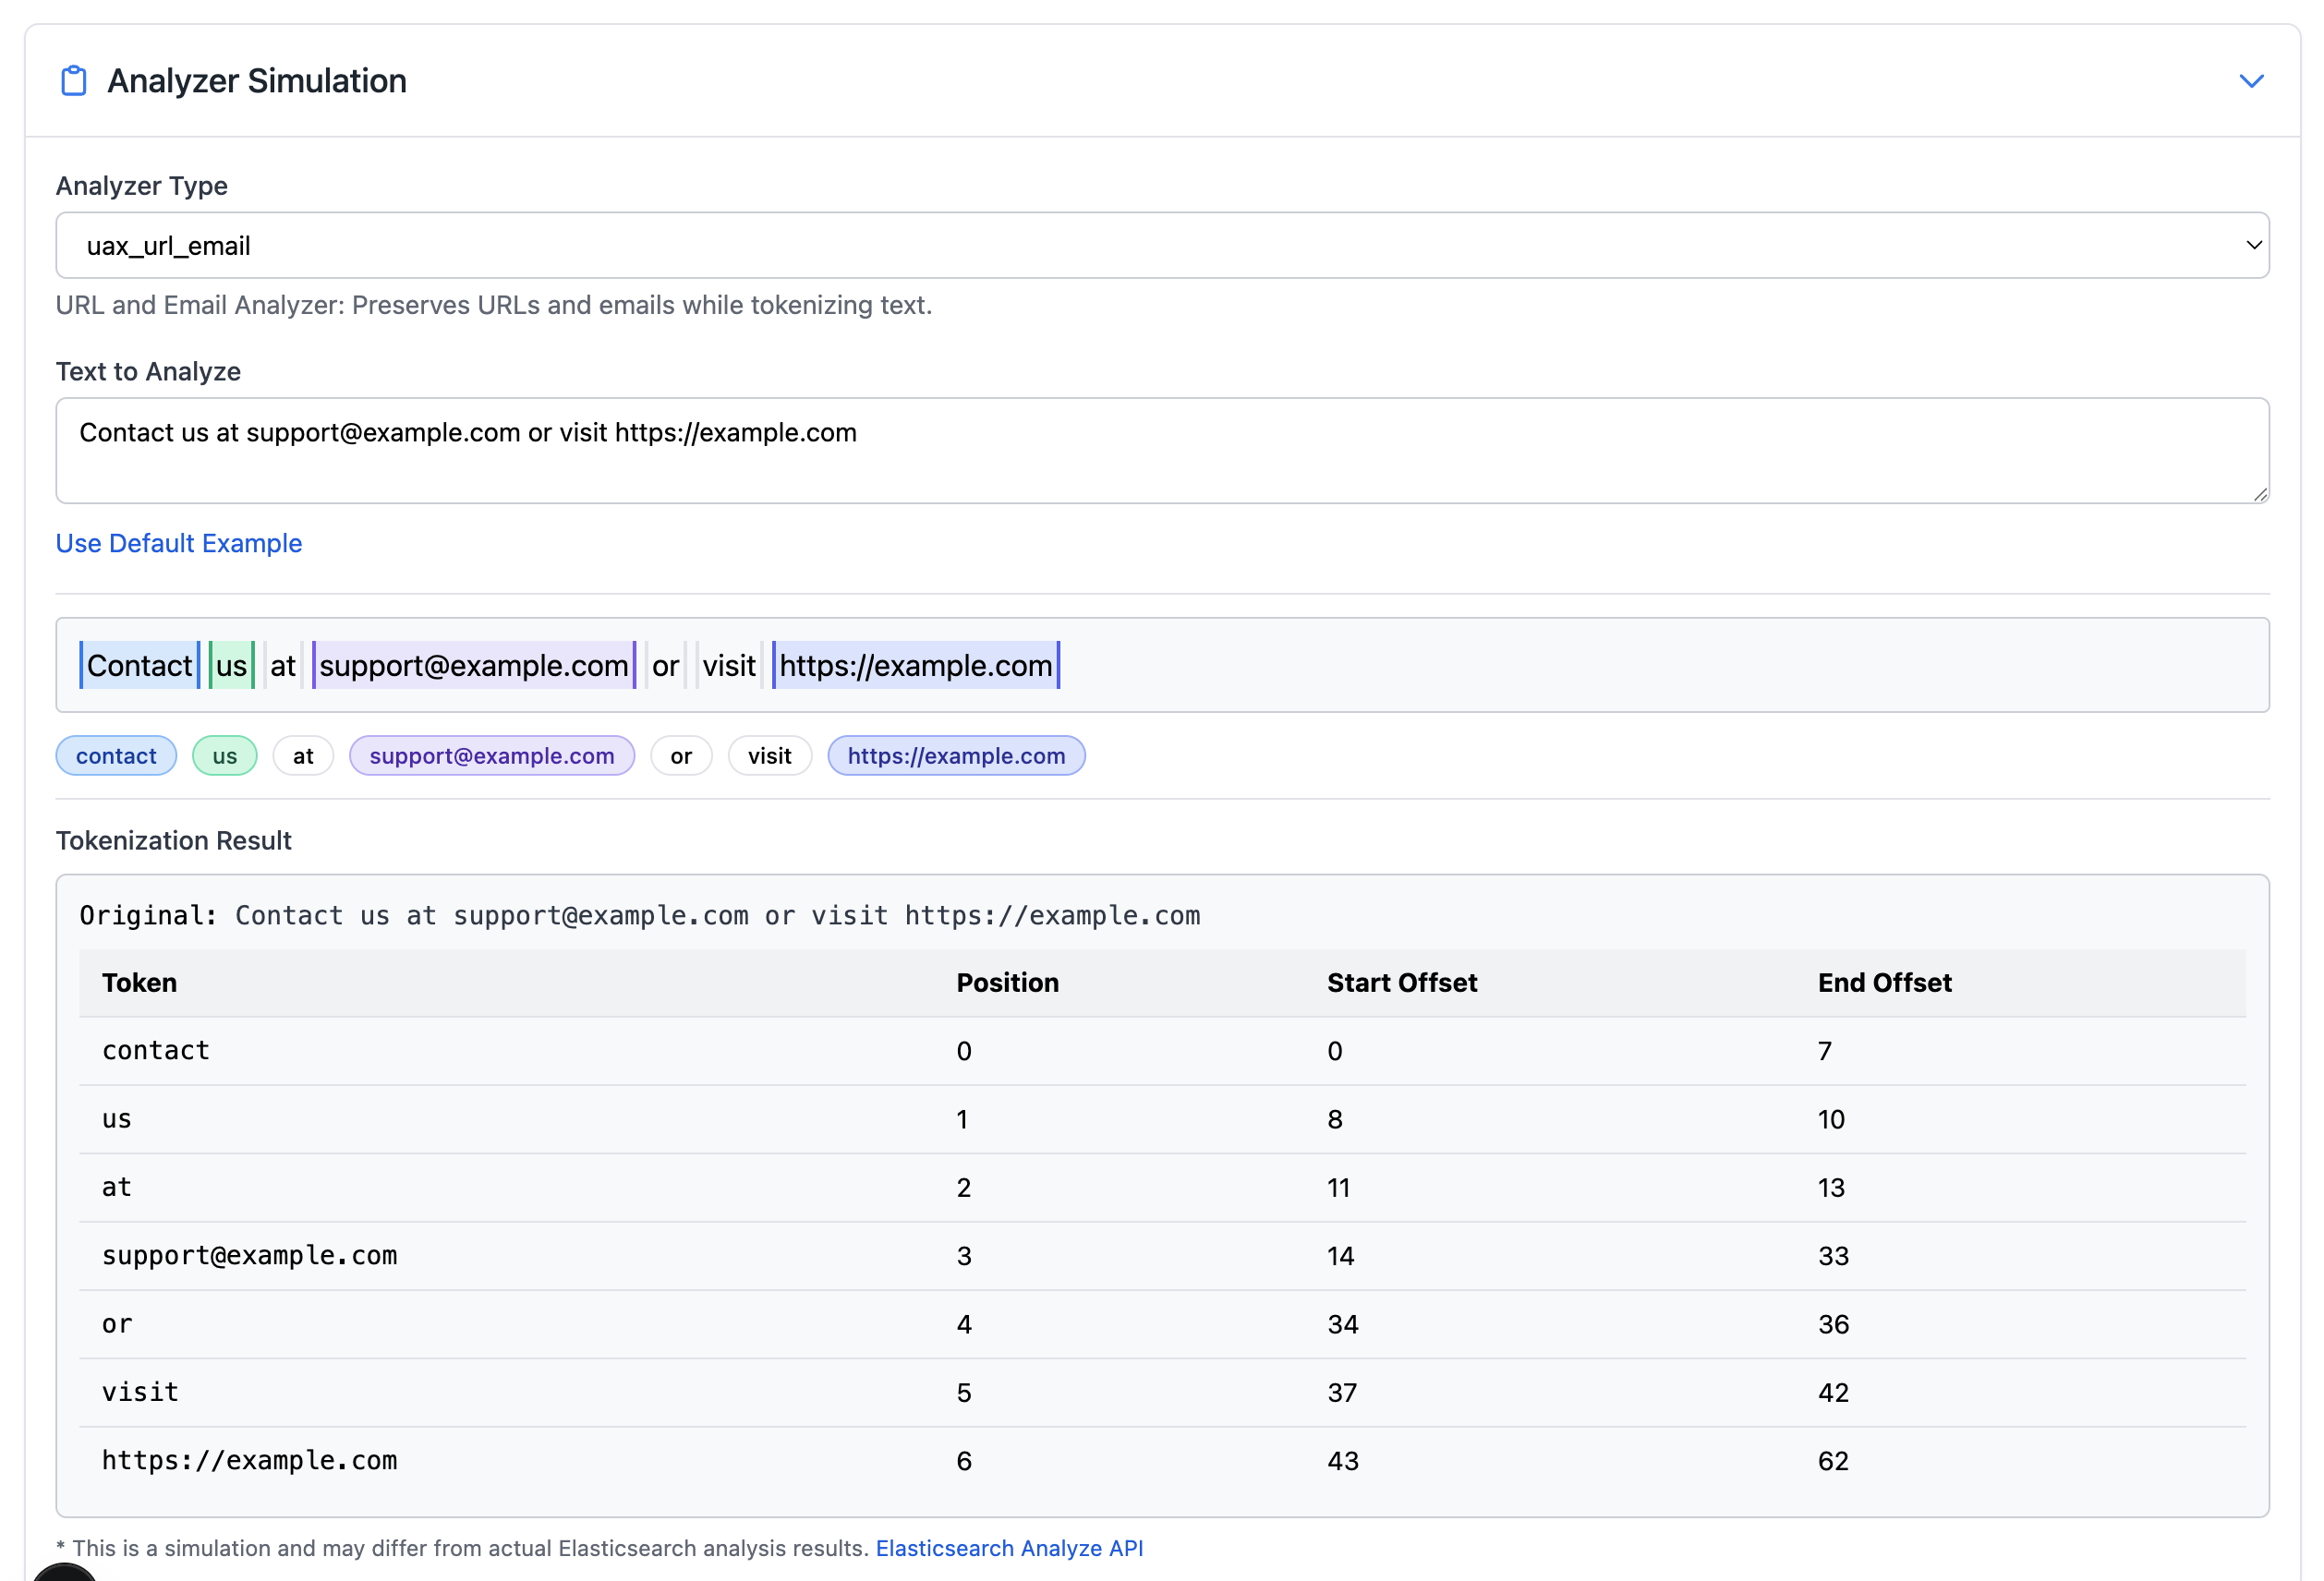Viewport: 2324px width, 1581px height.
Task: Click the Use Default Example link
Action: point(178,543)
